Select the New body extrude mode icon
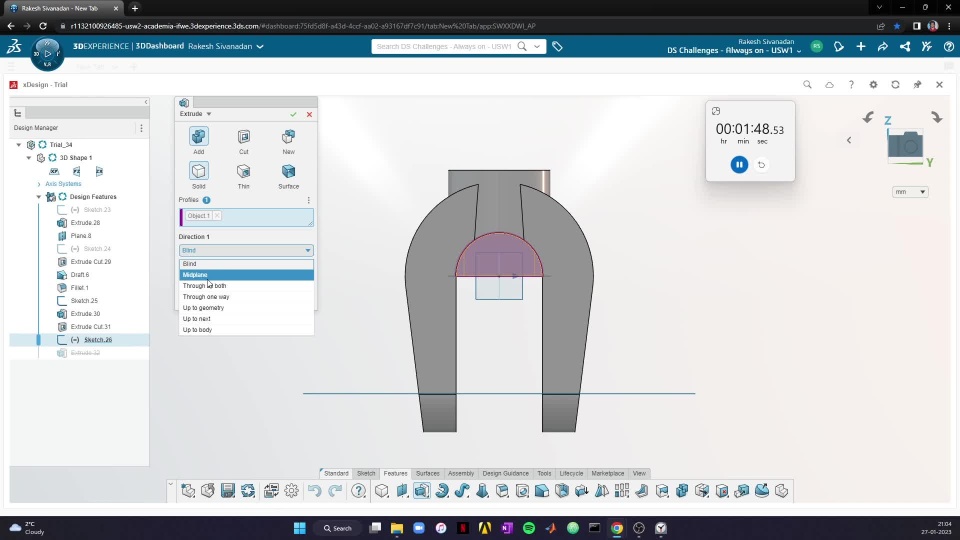Viewport: 960px width, 540px height. pos(288,136)
